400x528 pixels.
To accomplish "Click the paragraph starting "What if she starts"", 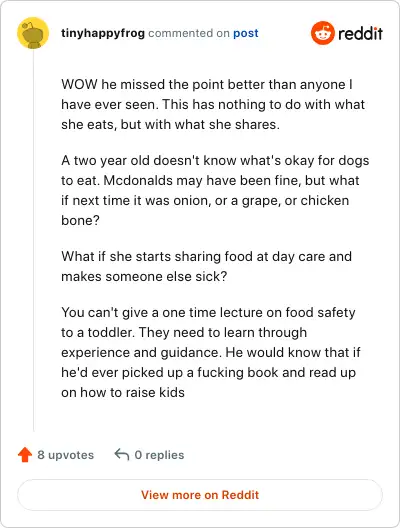I will 206,266.
